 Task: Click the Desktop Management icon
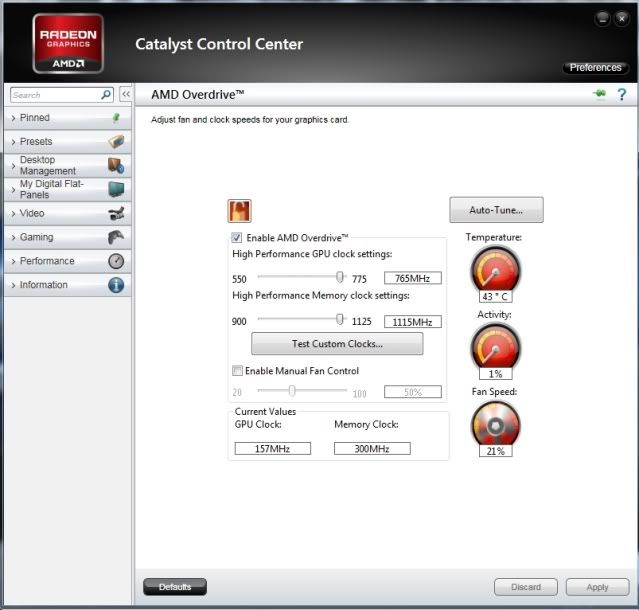(116, 165)
